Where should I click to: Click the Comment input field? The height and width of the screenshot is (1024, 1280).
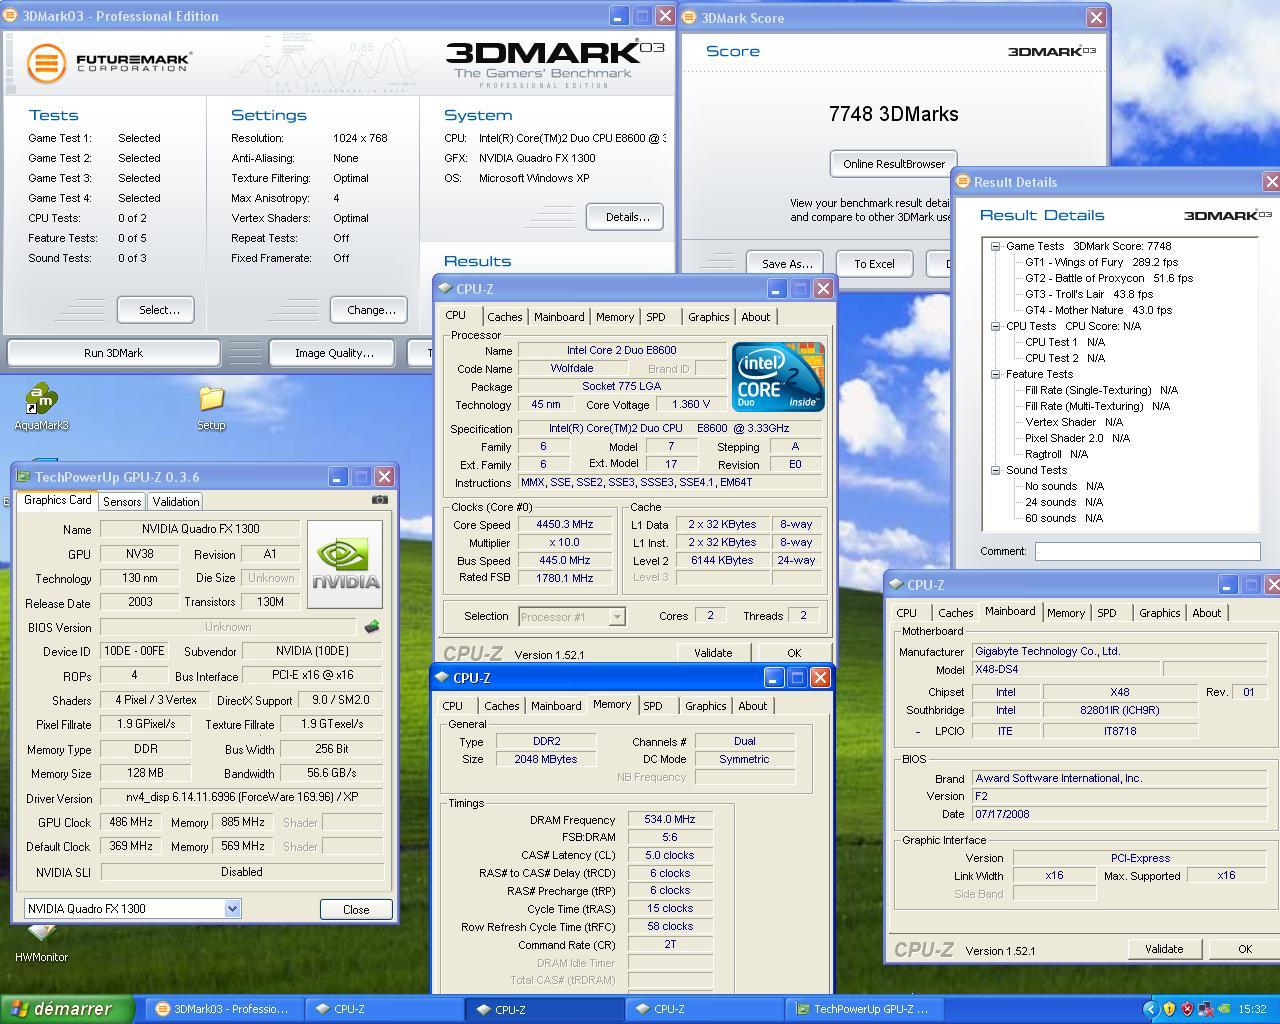click(1147, 552)
